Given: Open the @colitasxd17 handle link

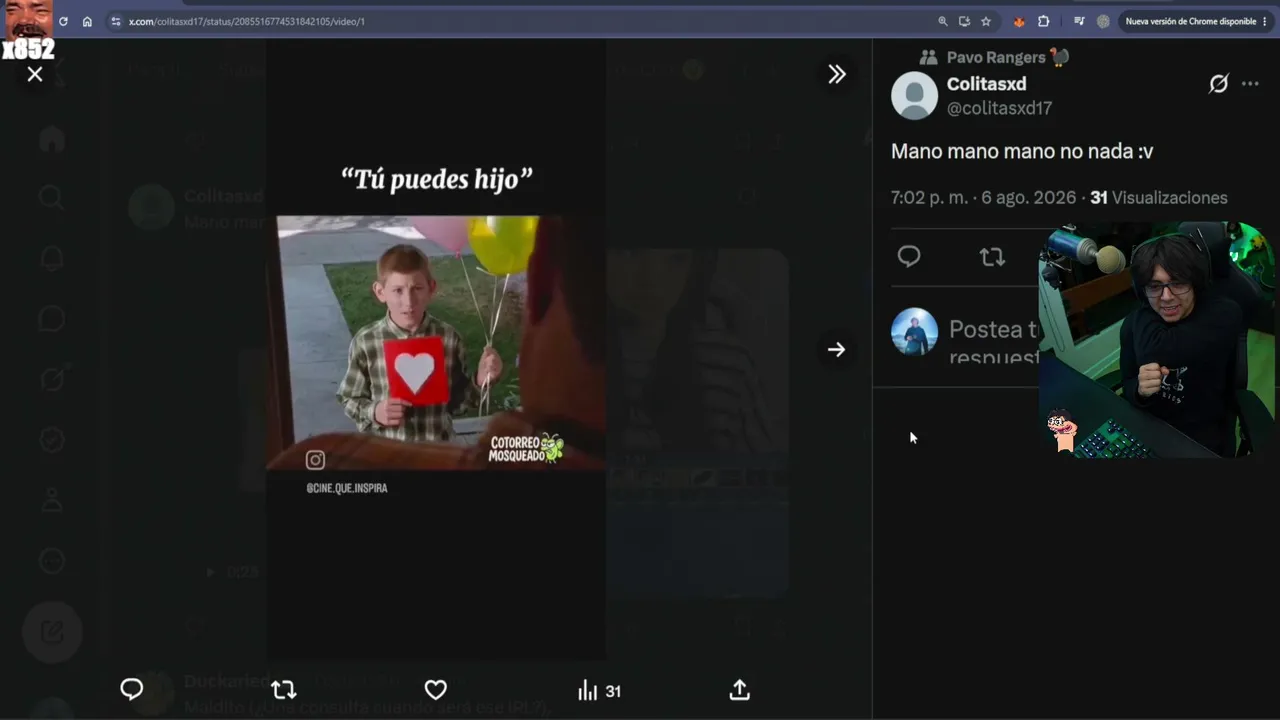Looking at the screenshot, I should [999, 108].
